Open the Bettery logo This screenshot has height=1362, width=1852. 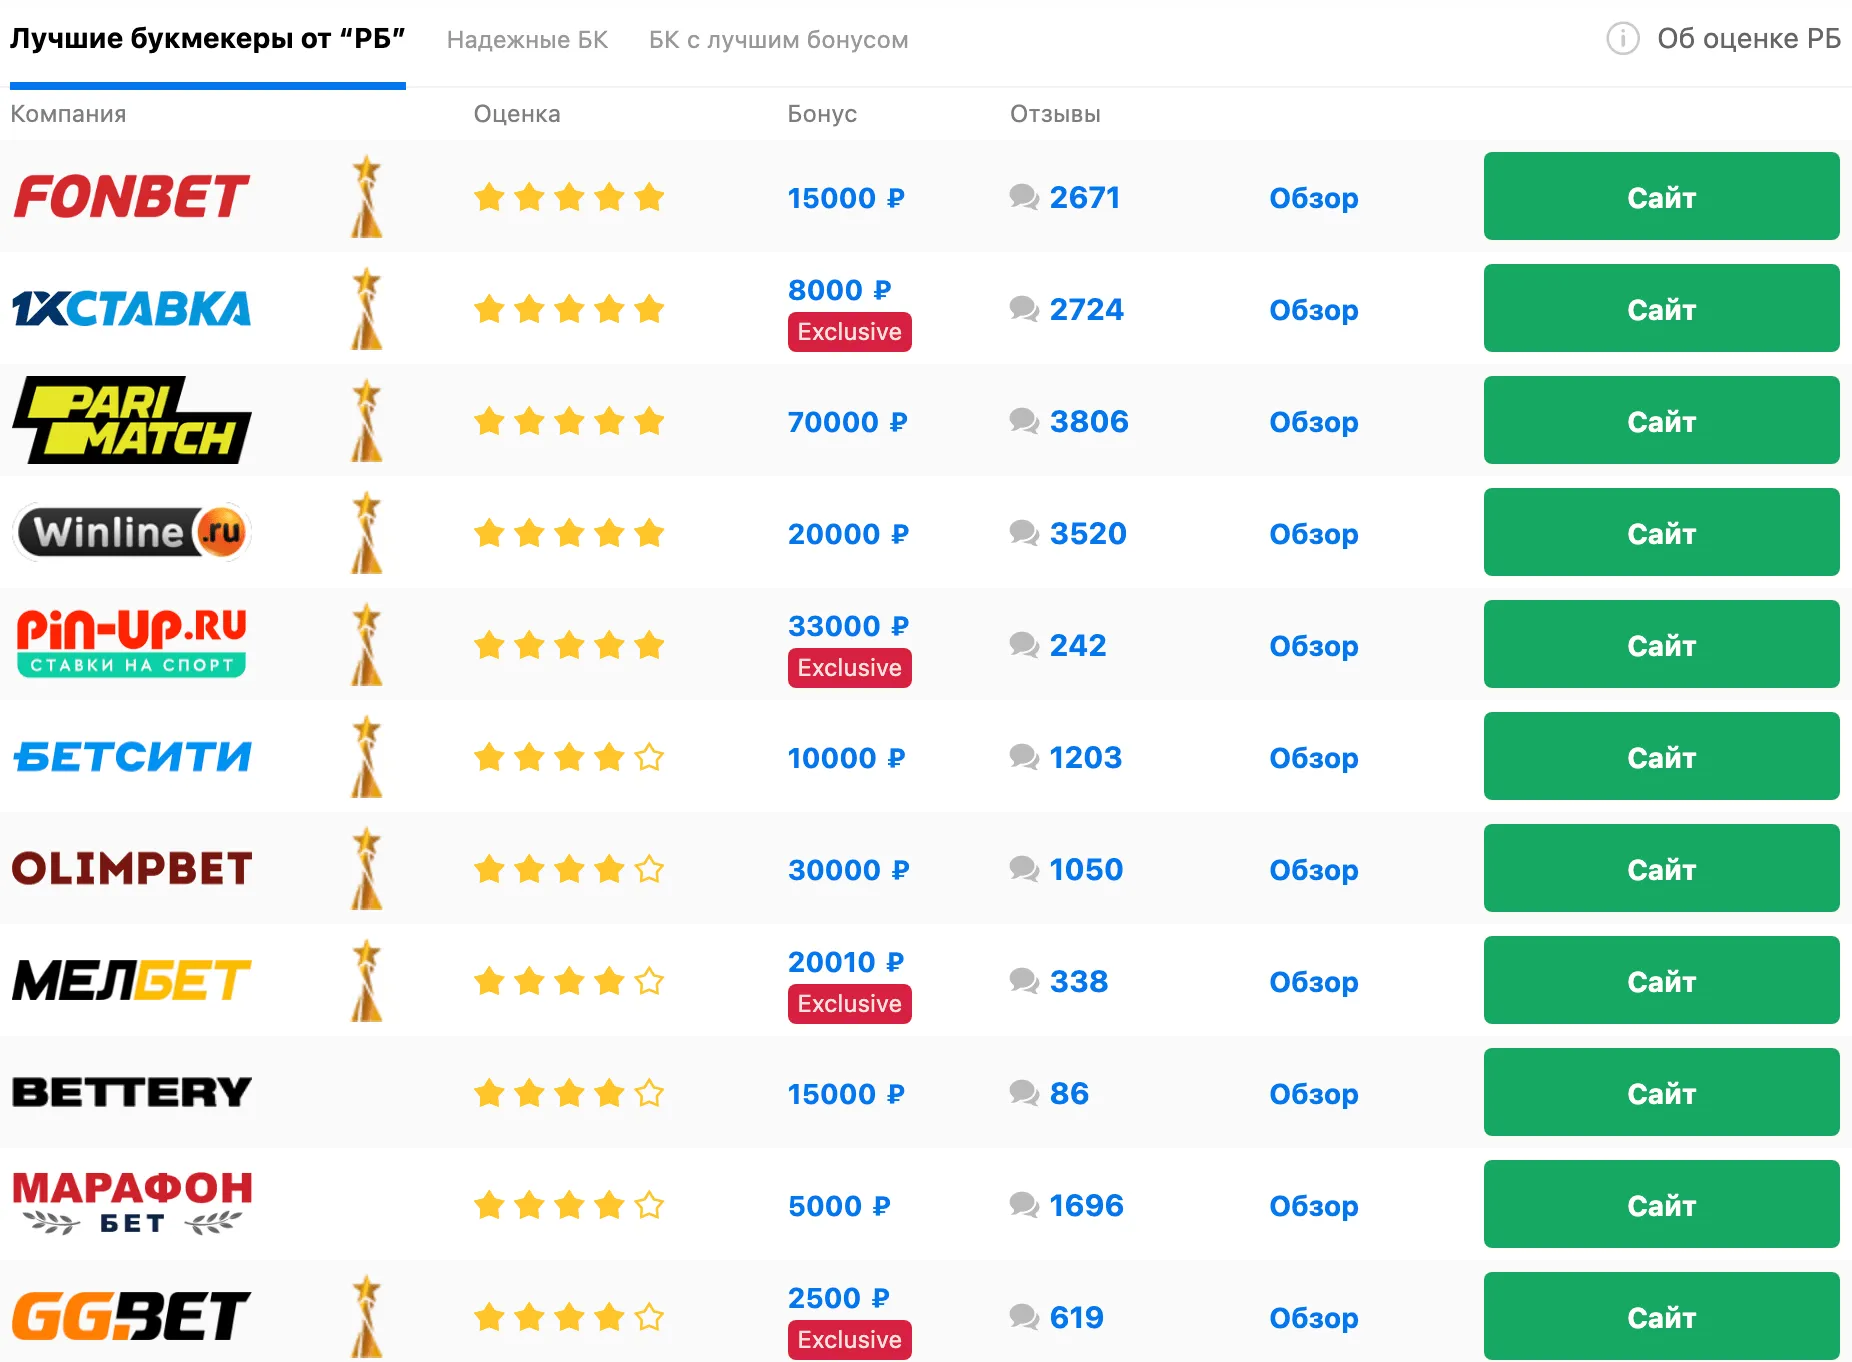pyautogui.click(x=131, y=1092)
